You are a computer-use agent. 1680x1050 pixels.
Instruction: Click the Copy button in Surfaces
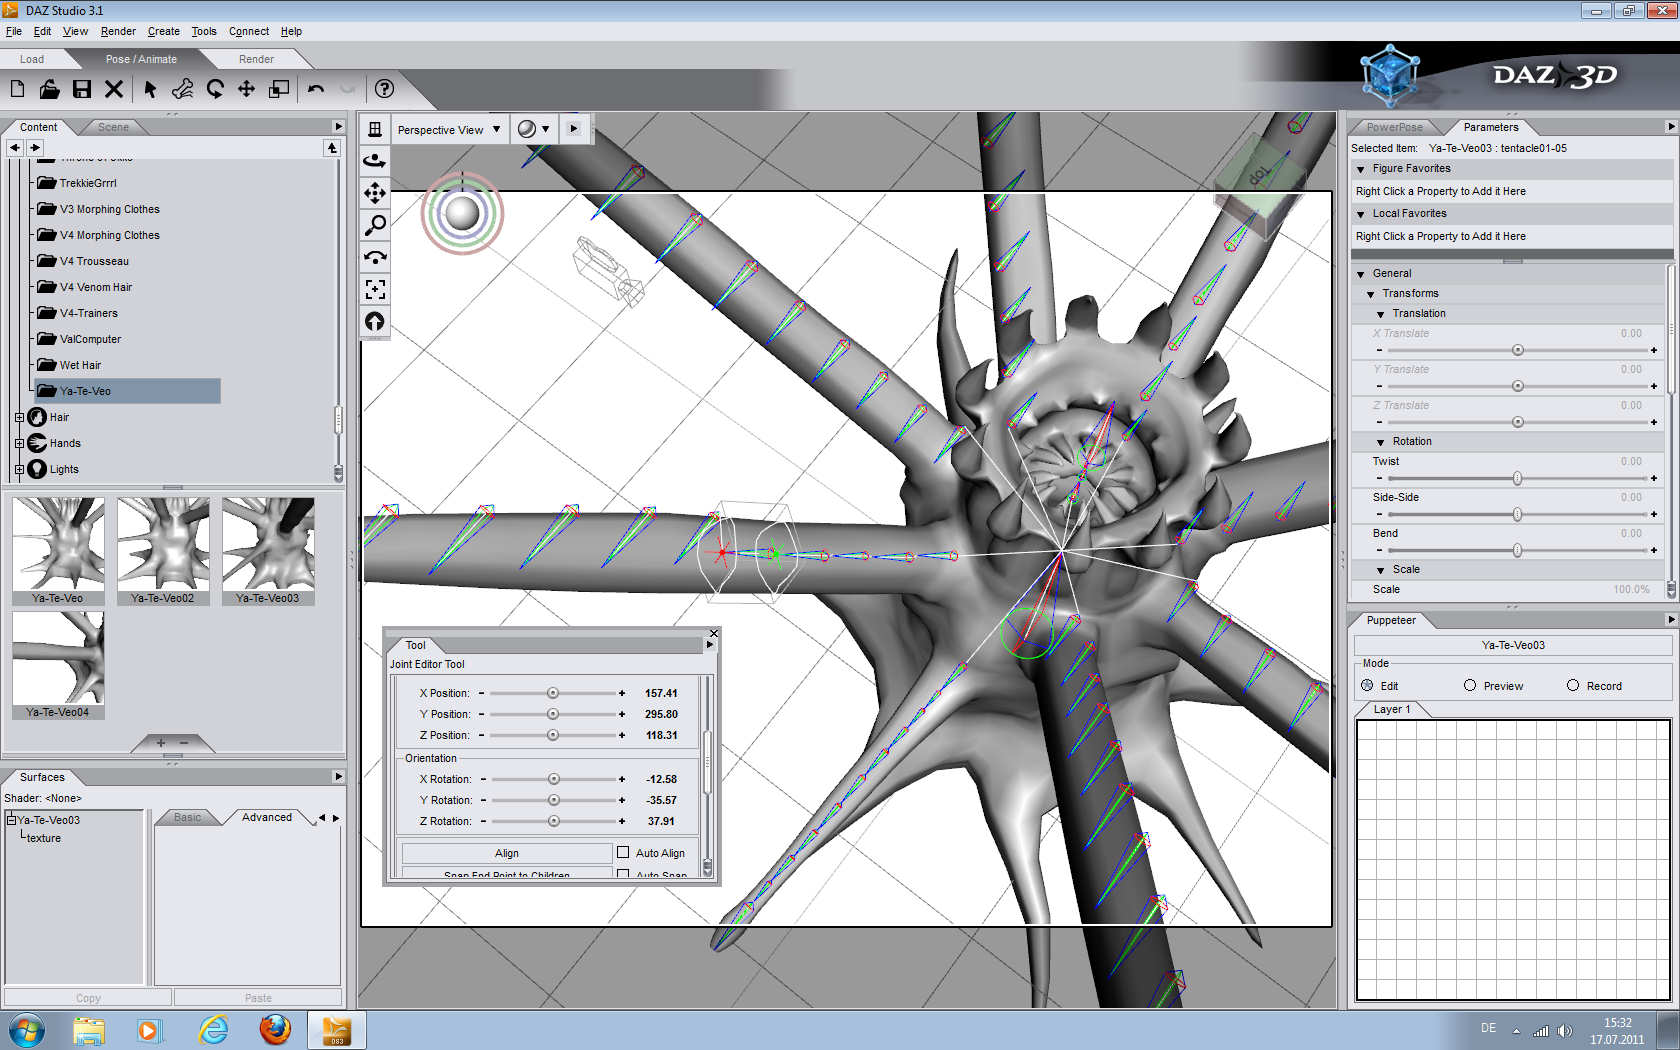[x=88, y=998]
